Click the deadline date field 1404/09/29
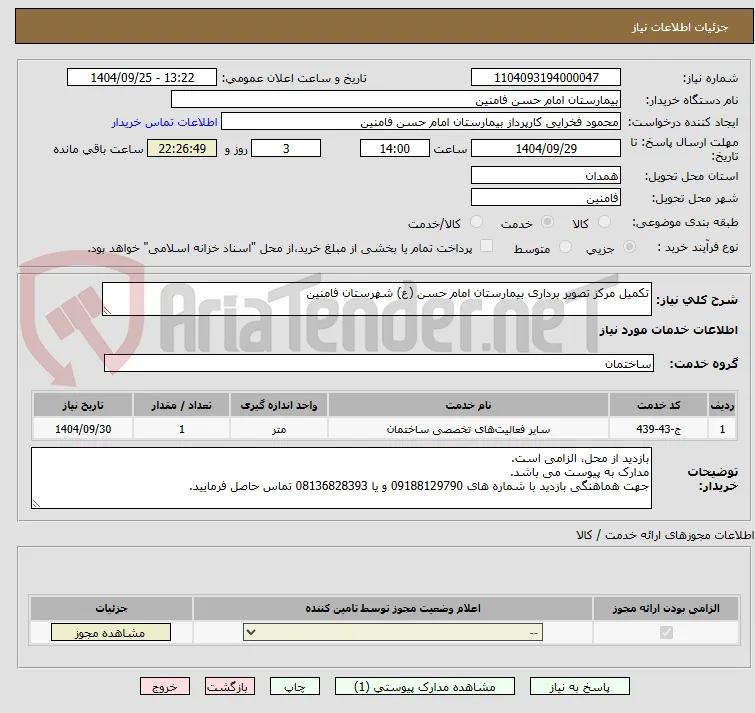This screenshot has width=755, height=713. pos(546,148)
